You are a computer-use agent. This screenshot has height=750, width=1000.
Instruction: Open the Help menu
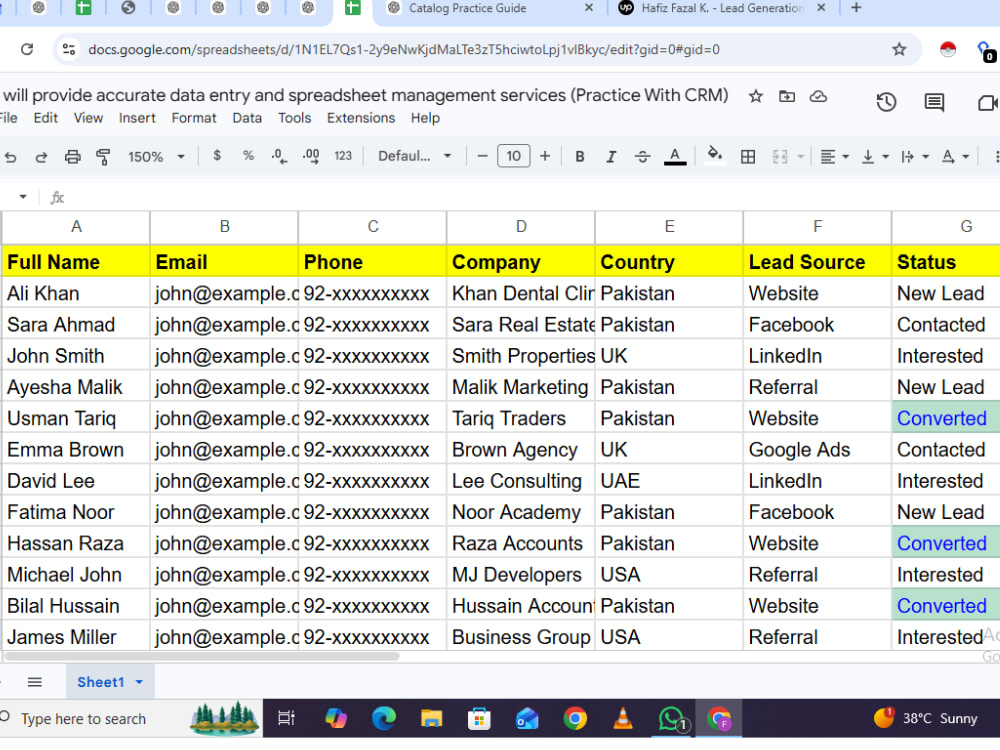pyautogui.click(x=425, y=118)
